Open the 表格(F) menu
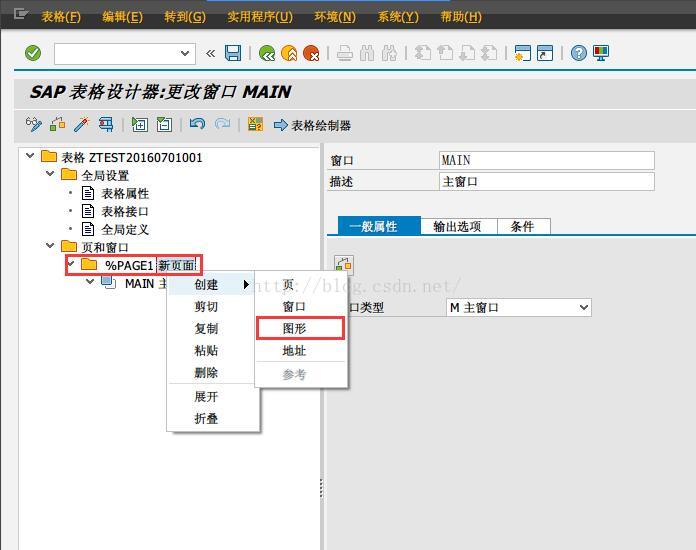Viewport: 696px width, 550px height. pyautogui.click(x=61, y=17)
